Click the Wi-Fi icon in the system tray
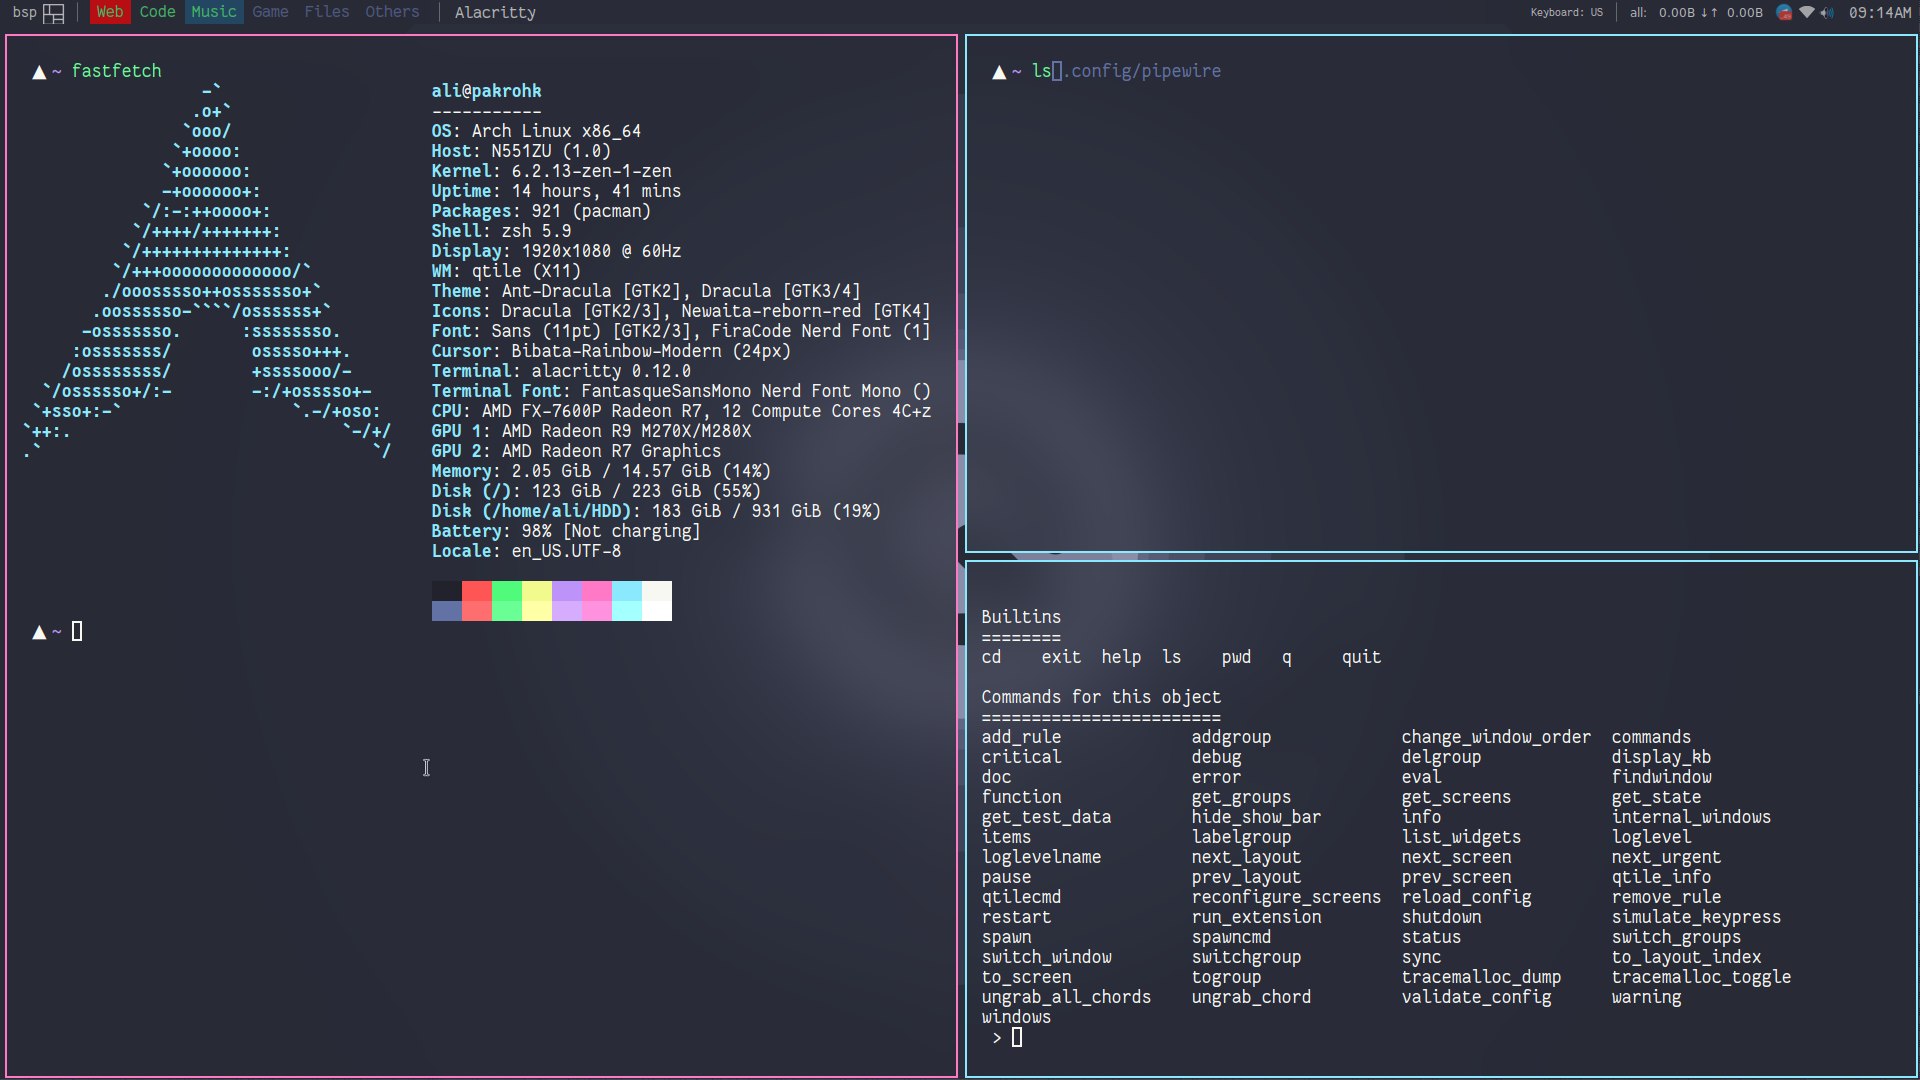Image resolution: width=1920 pixels, height=1080 pixels. pyautogui.click(x=1806, y=13)
